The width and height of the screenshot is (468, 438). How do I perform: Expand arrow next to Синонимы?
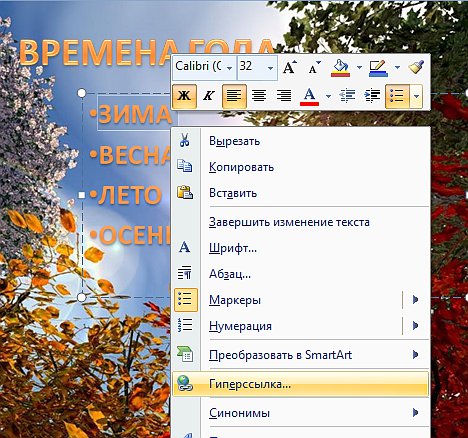pos(415,413)
